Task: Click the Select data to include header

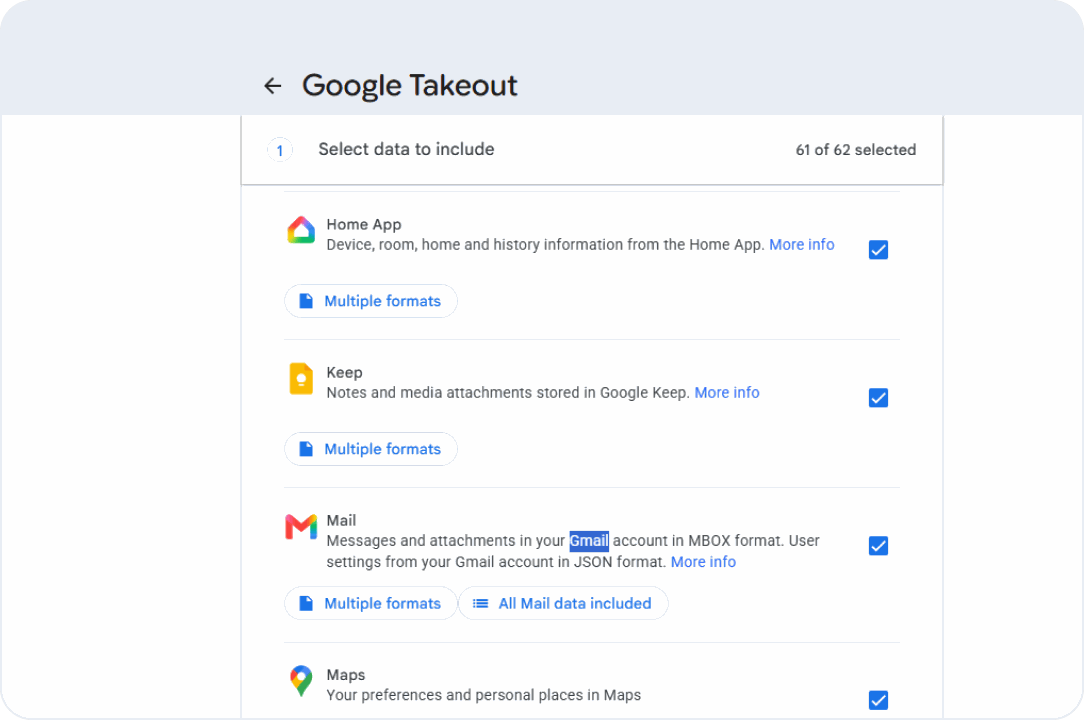Action: point(406,149)
